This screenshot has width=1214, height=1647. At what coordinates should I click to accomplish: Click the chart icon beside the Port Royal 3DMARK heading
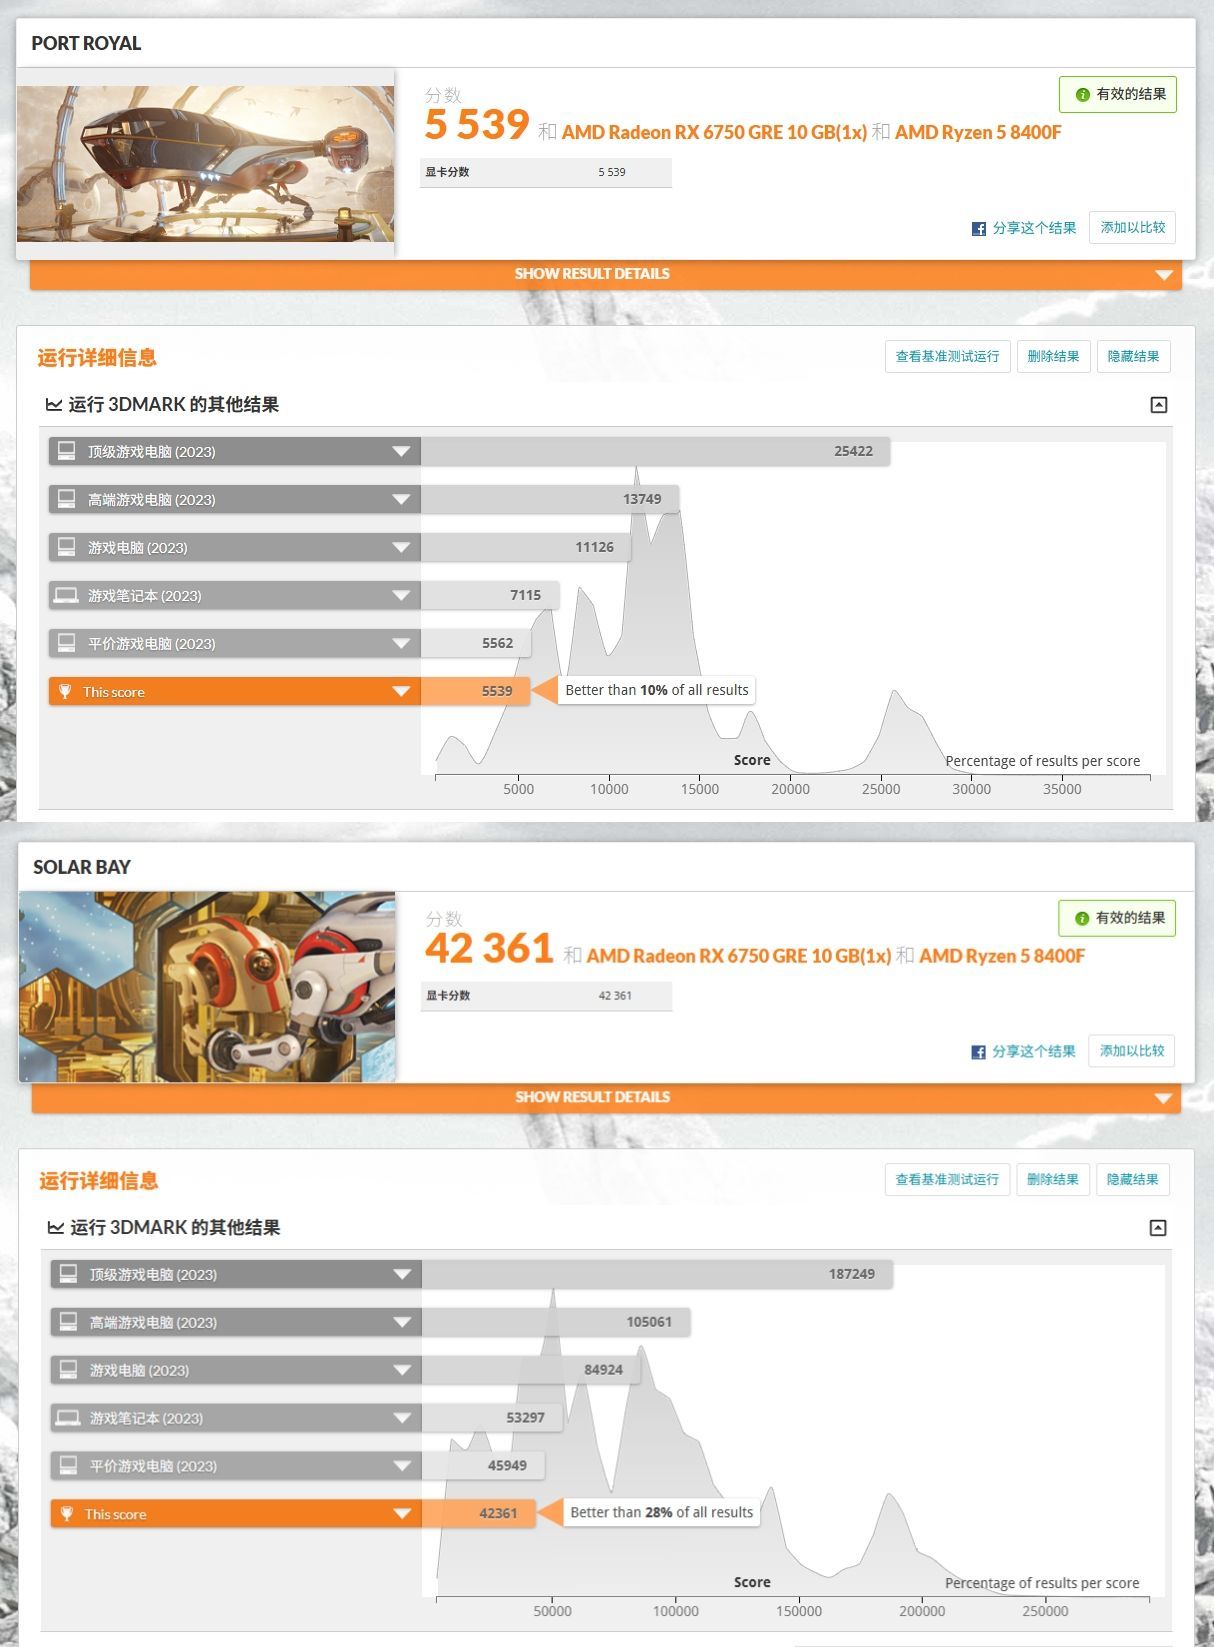(54, 405)
